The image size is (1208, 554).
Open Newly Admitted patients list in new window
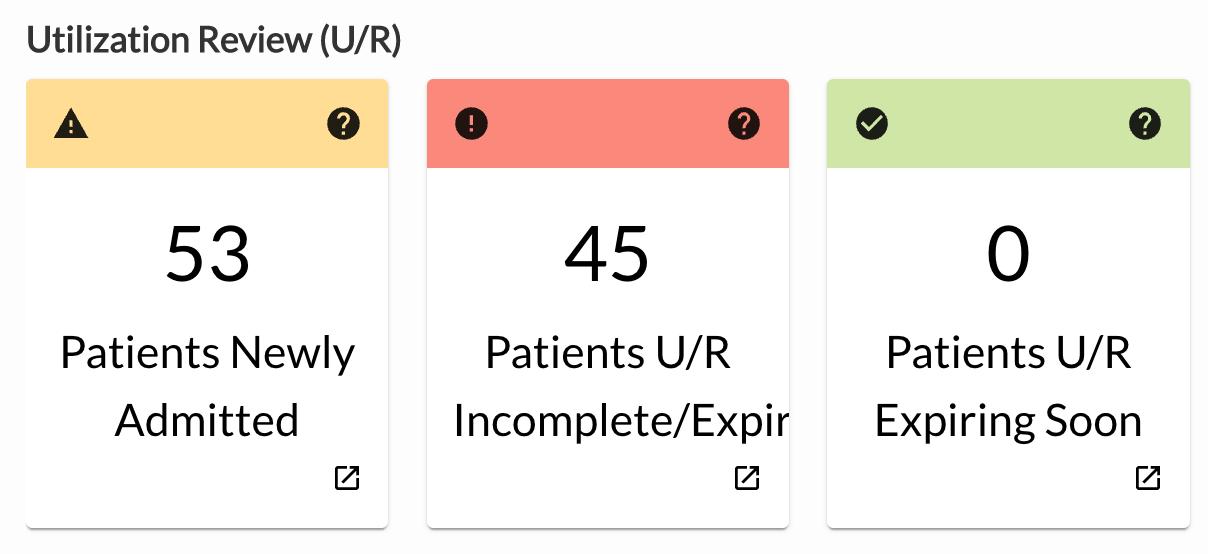[346, 478]
